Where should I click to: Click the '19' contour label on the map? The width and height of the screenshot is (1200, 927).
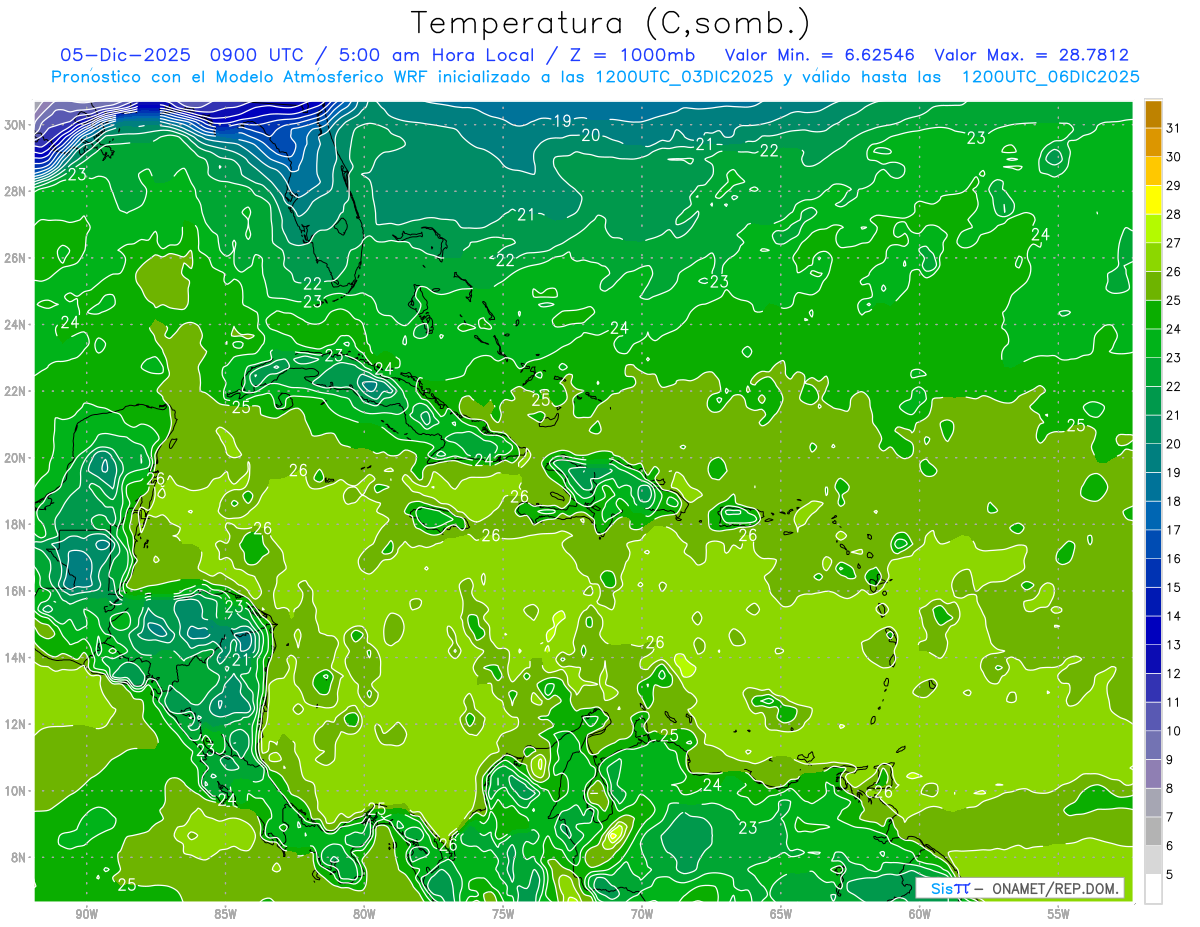pyautogui.click(x=562, y=121)
